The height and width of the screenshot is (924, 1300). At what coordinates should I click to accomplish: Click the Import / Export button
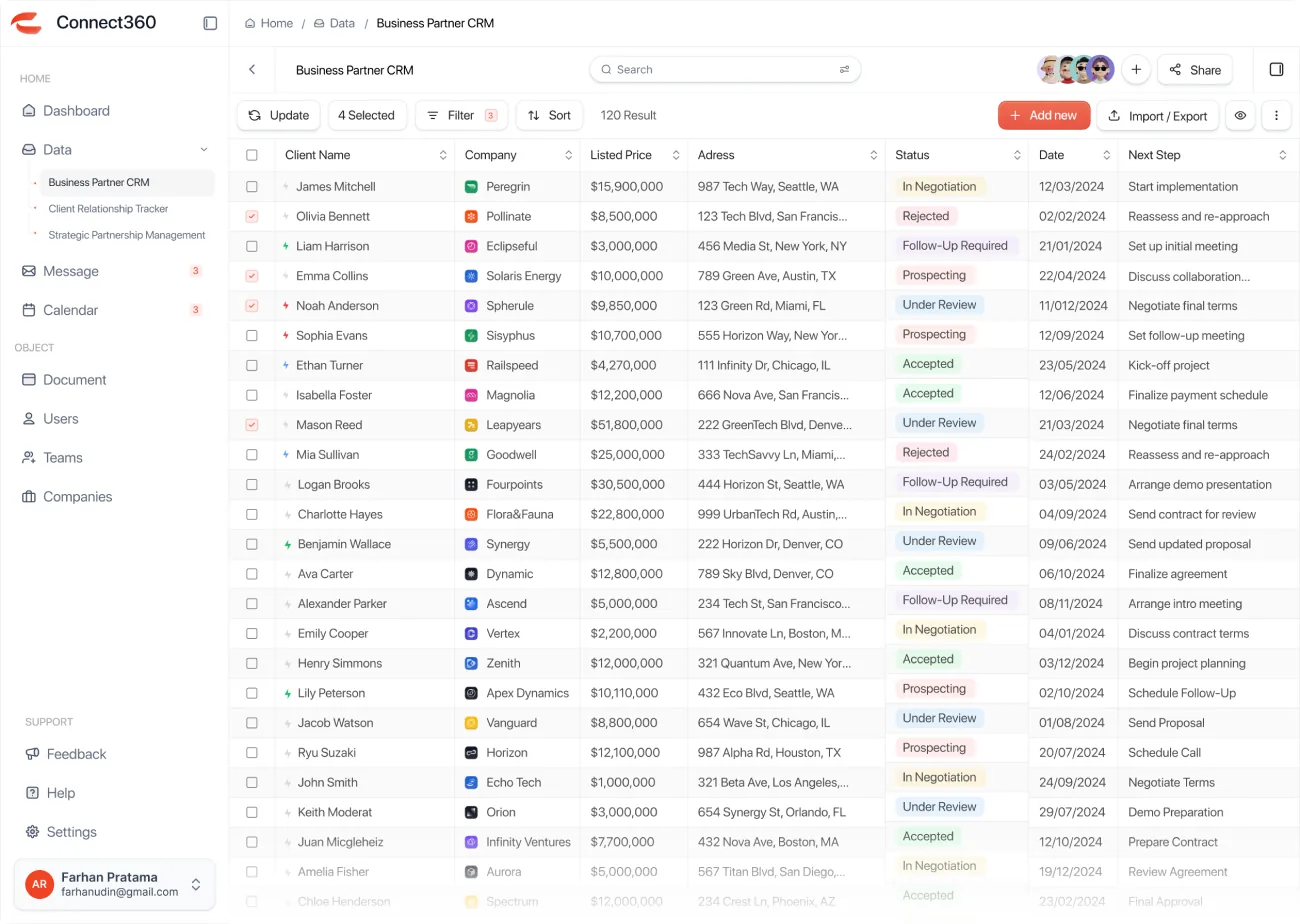click(1158, 116)
